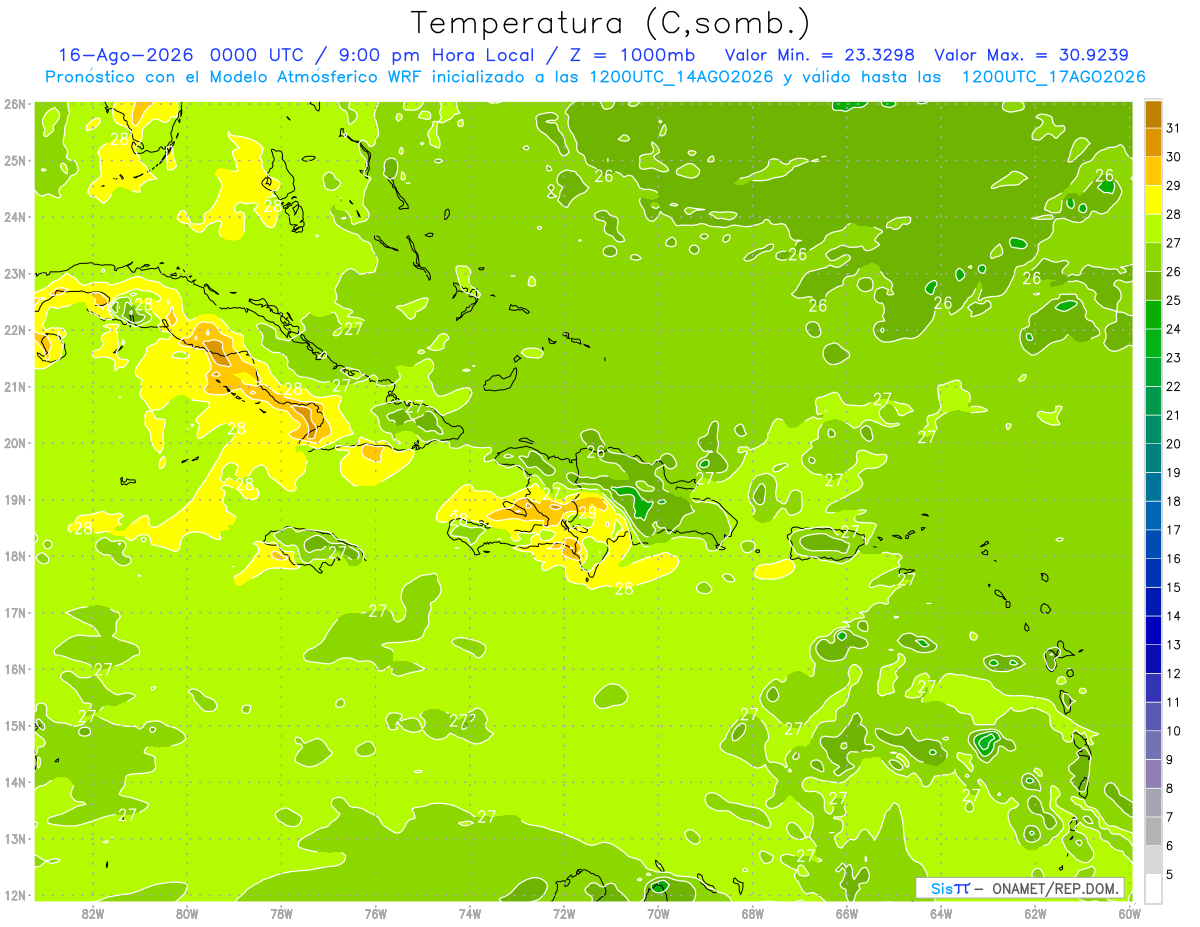Screen dimensions: 1200x927
Task: Click the 19N latitude axis label
Action: click(x=16, y=499)
